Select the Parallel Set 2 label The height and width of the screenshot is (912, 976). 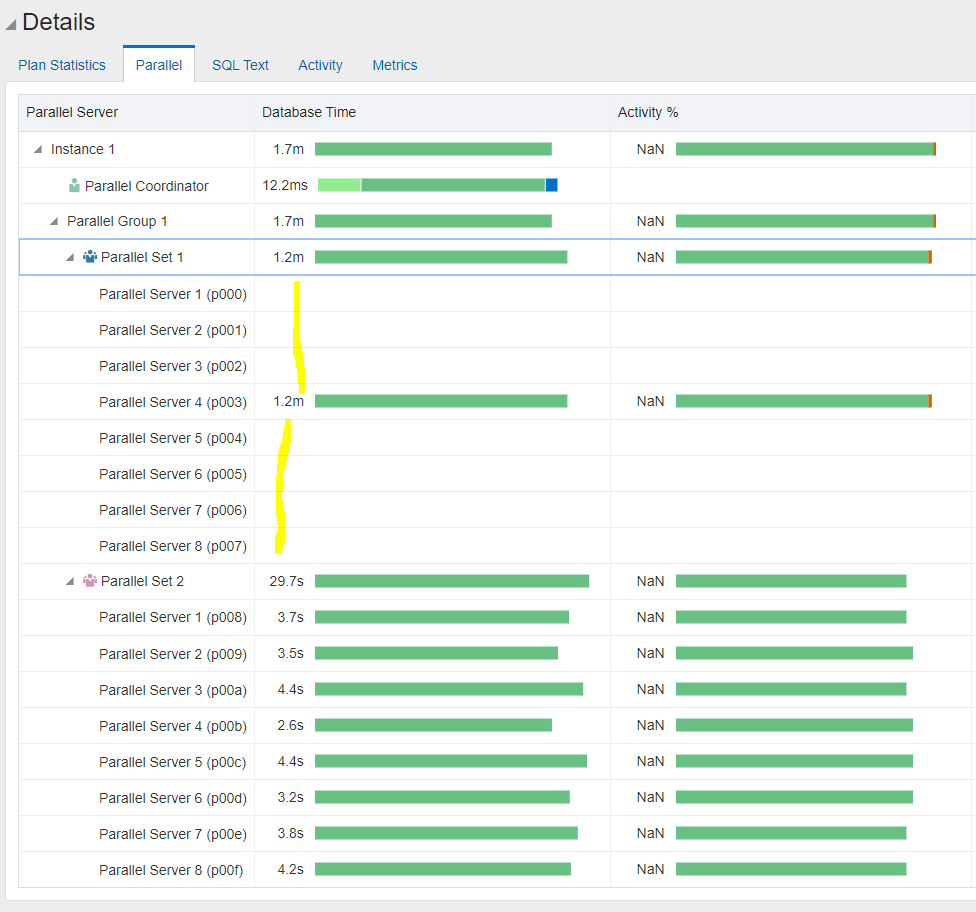pos(142,581)
